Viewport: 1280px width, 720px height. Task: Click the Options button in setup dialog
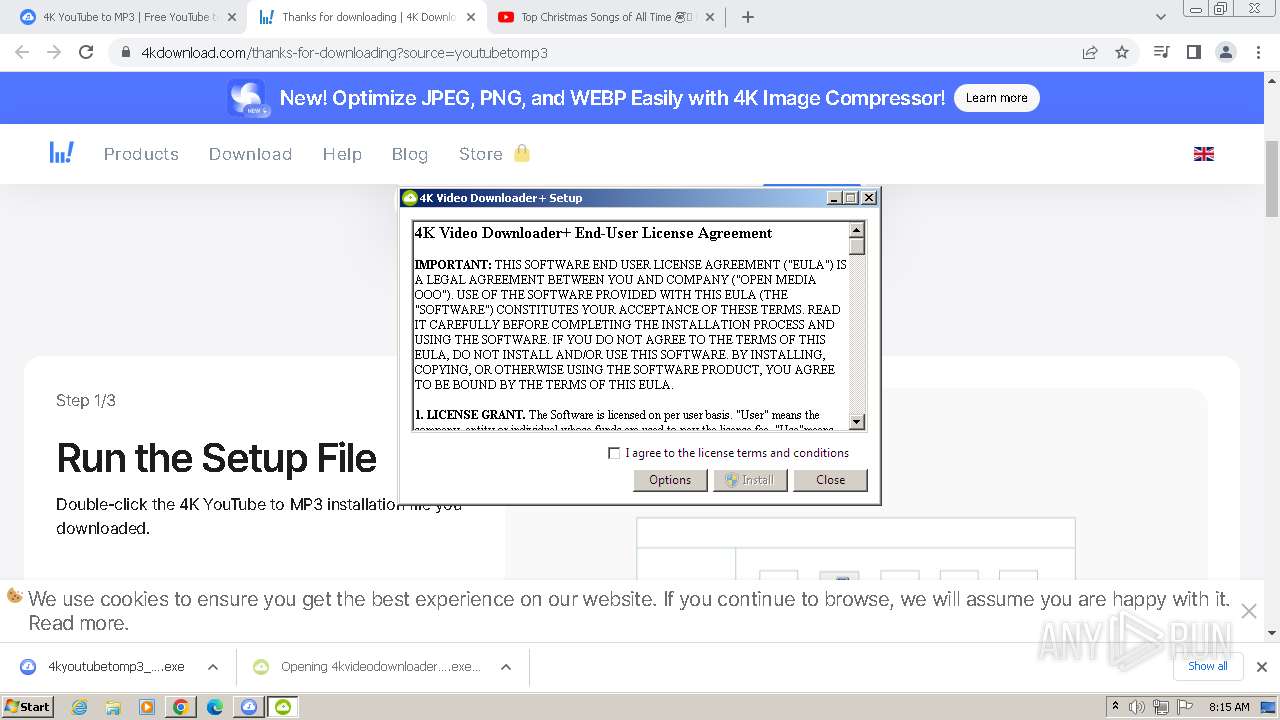670,480
